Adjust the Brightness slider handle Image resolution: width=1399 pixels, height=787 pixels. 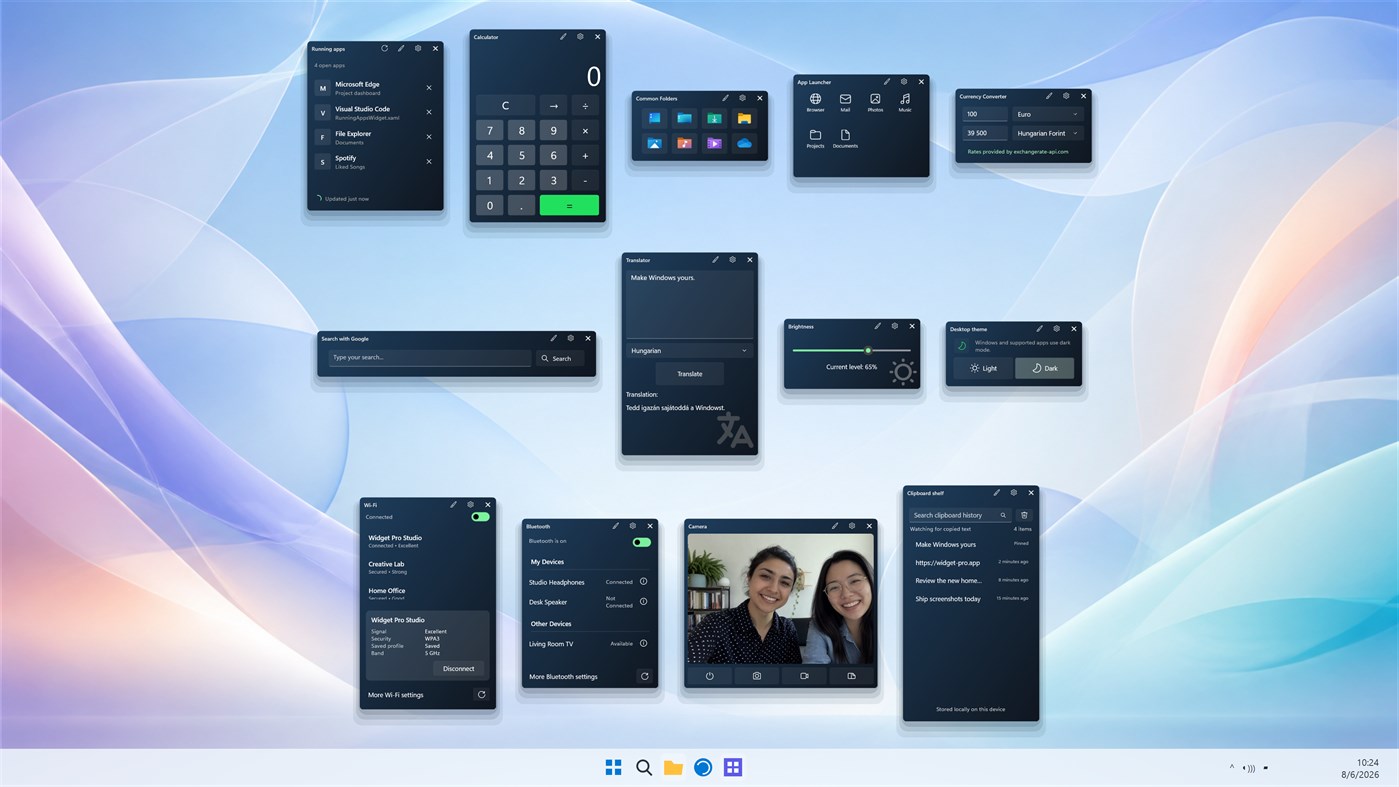pos(868,350)
